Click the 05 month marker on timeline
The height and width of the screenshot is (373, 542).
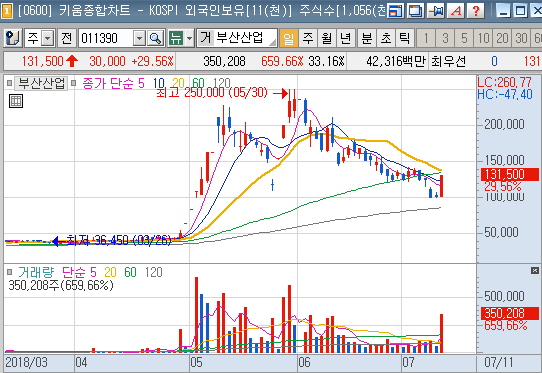pos(196,362)
